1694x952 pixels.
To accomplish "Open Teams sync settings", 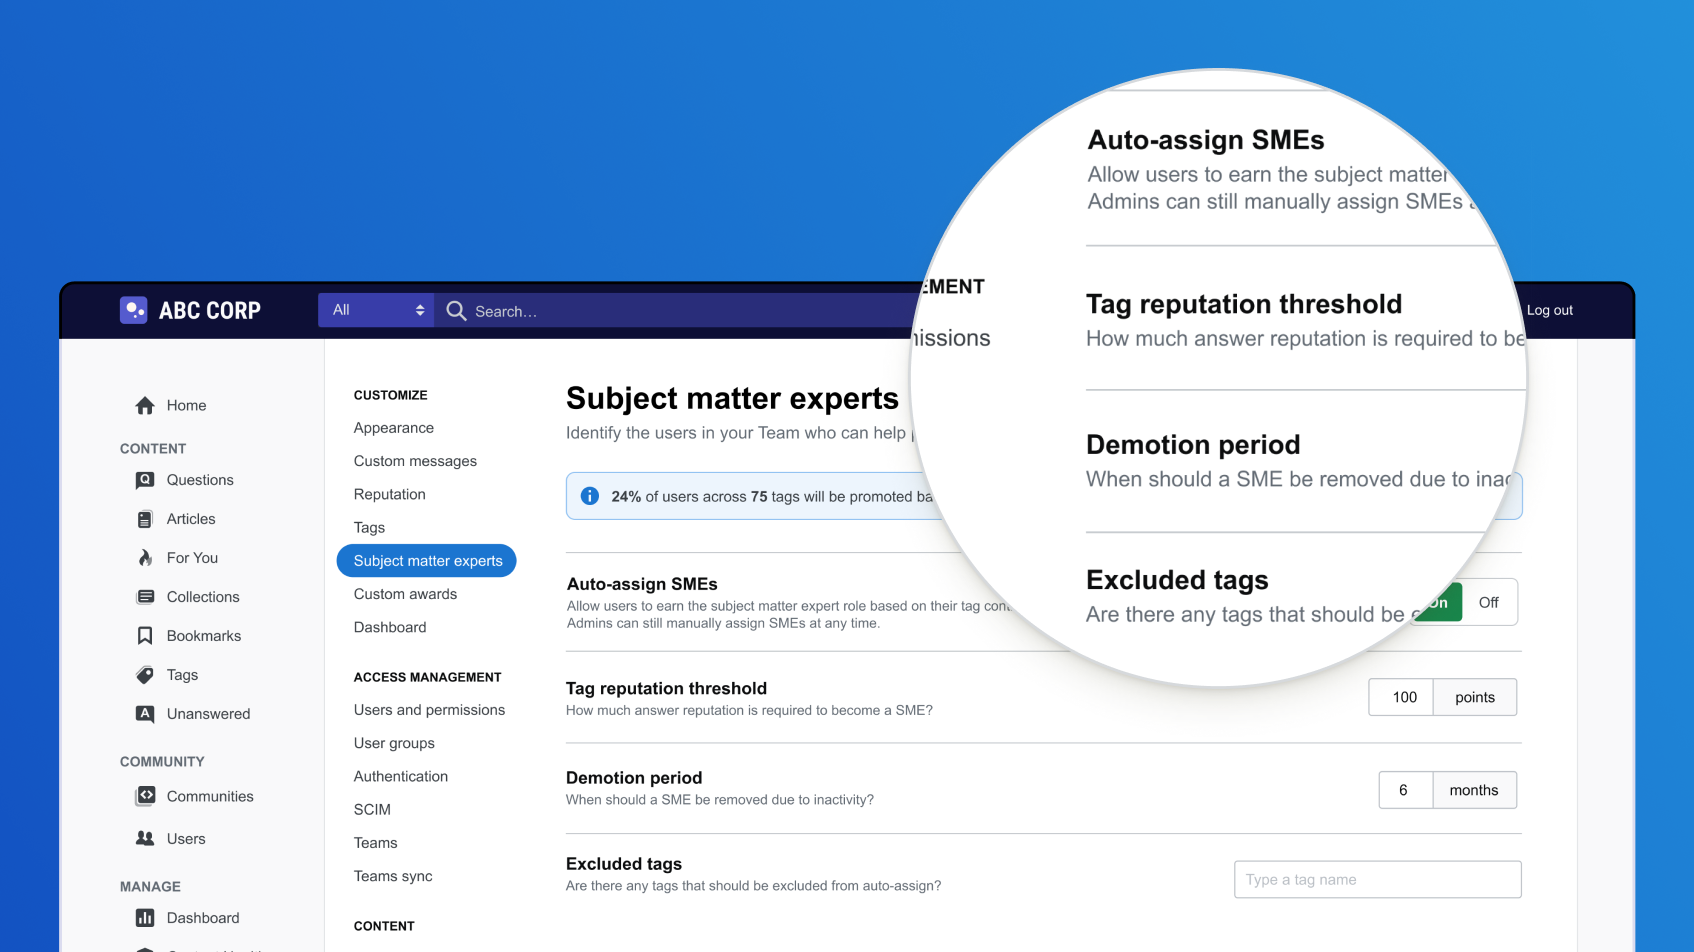I will click(x=393, y=876).
